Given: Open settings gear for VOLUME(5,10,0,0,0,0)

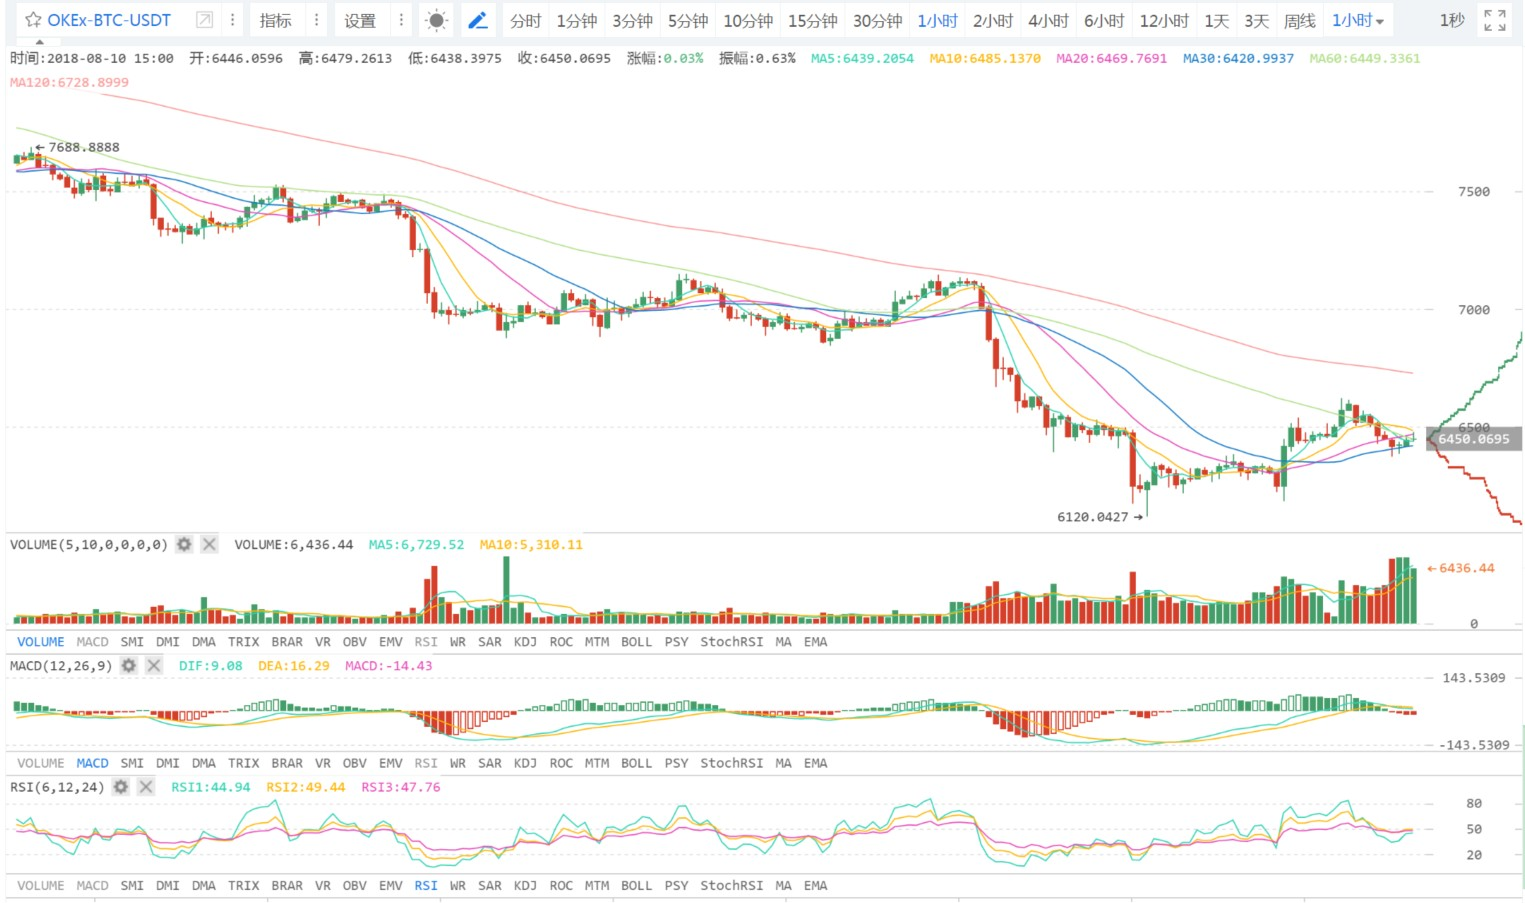Looking at the screenshot, I should pos(184,544).
